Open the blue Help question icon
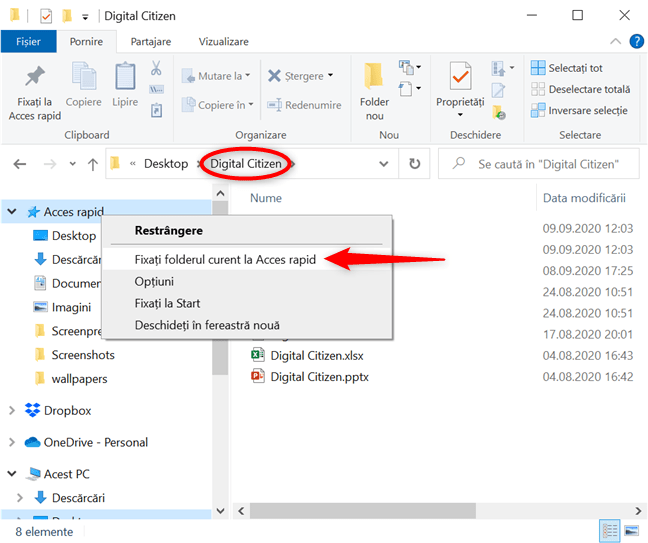Viewport: 648px width, 543px height. 636,41
